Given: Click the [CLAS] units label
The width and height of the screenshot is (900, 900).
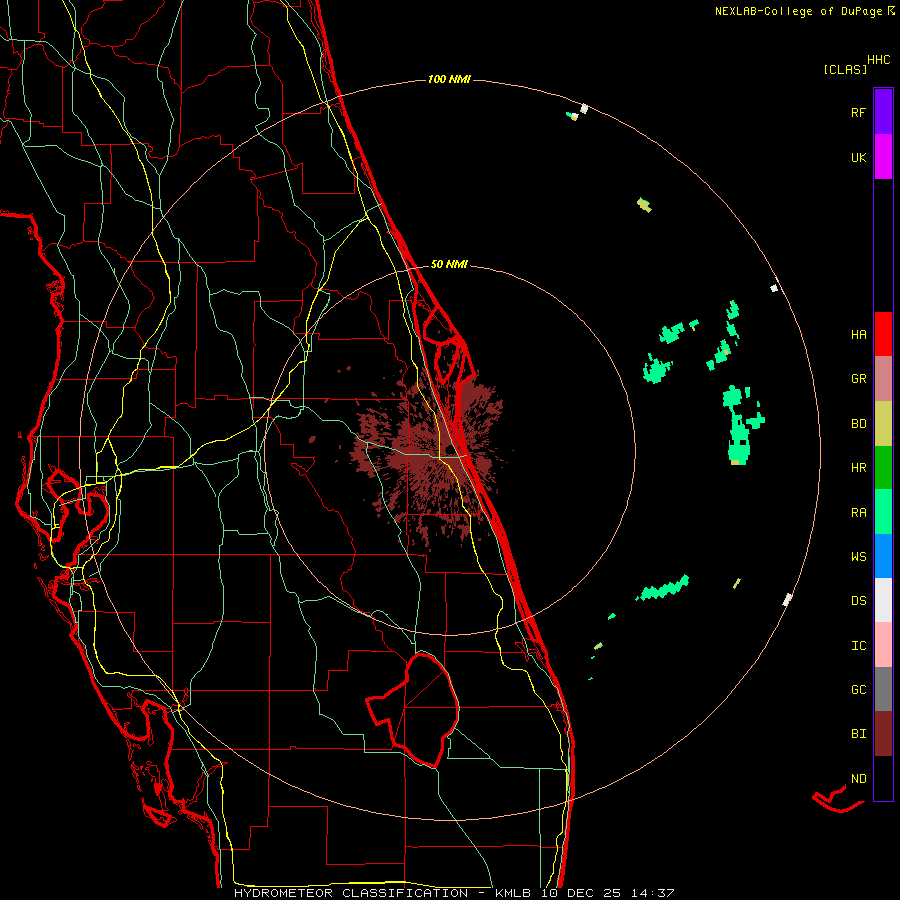Looking at the screenshot, I should pyautogui.click(x=845, y=69).
